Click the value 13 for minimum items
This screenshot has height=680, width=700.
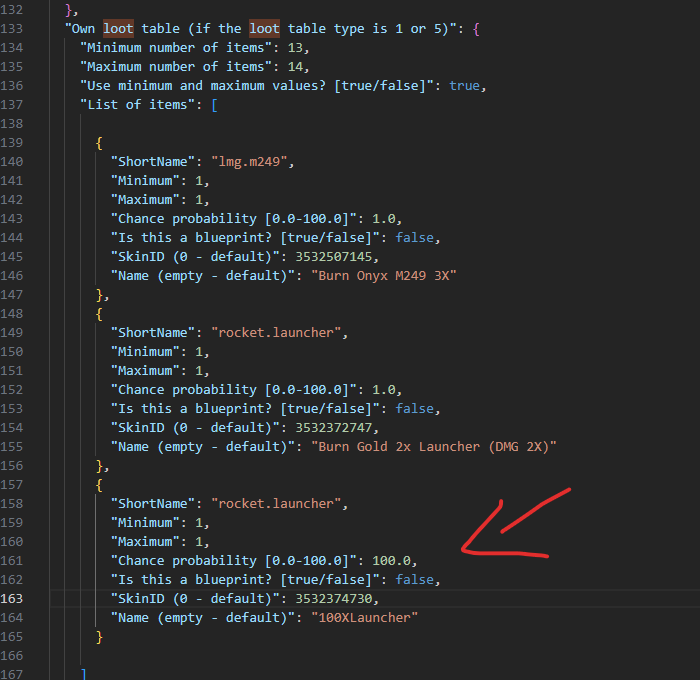(x=295, y=48)
